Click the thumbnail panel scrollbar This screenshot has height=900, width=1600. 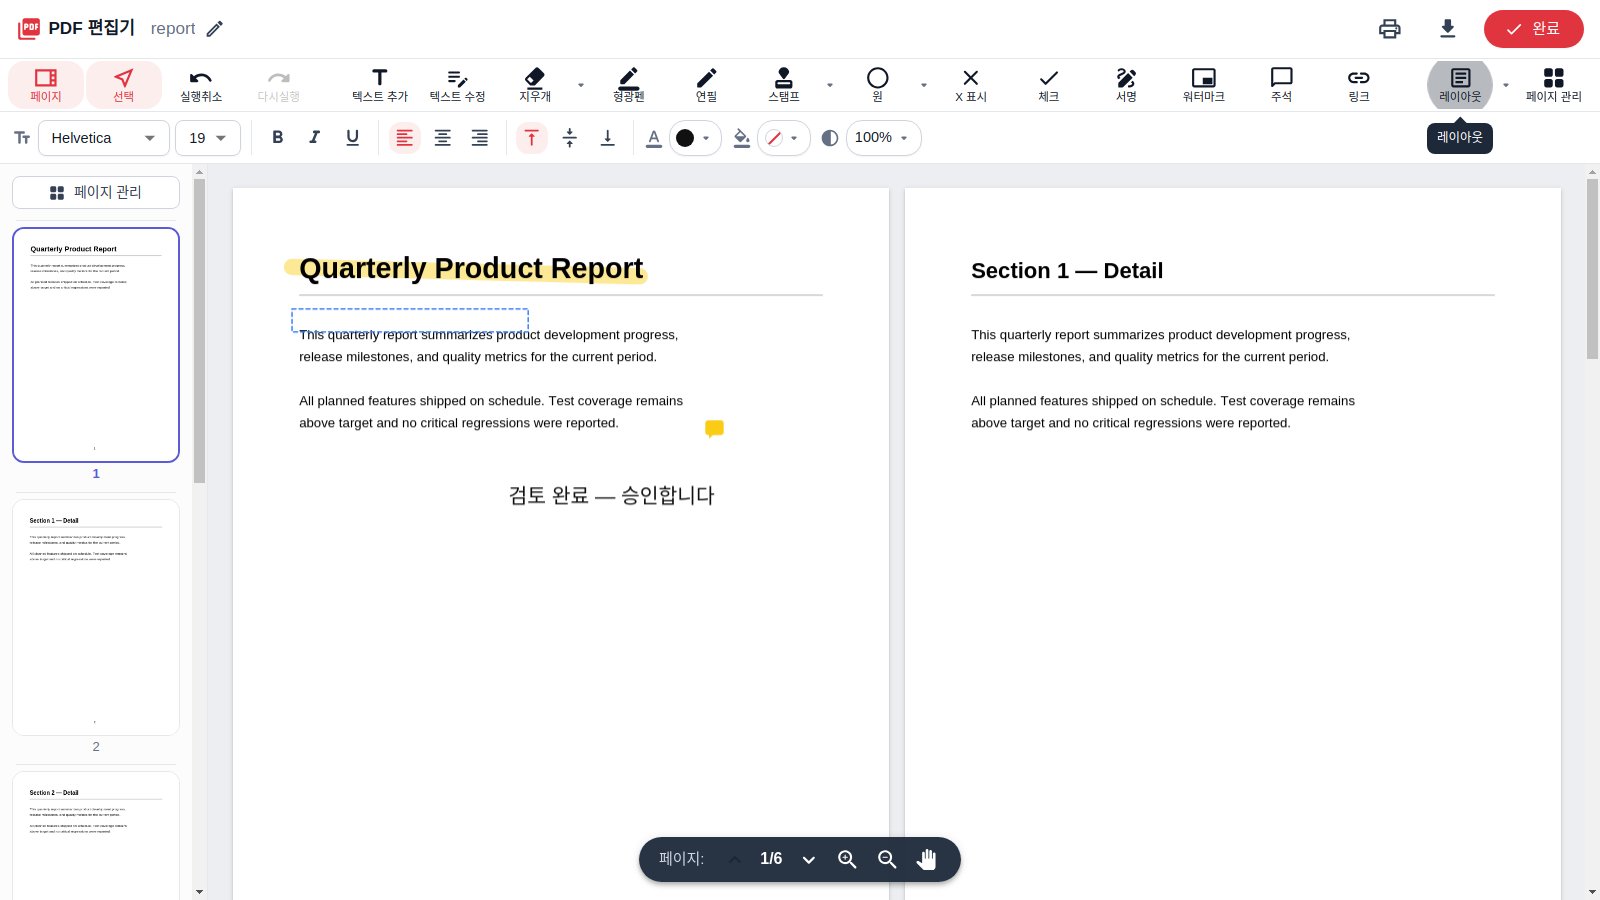click(199, 330)
